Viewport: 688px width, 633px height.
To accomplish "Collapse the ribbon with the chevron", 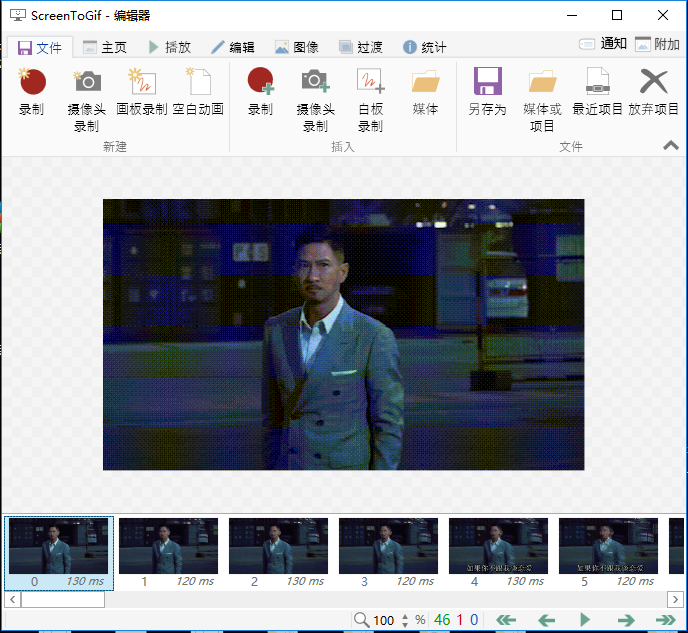I will tap(671, 145).
